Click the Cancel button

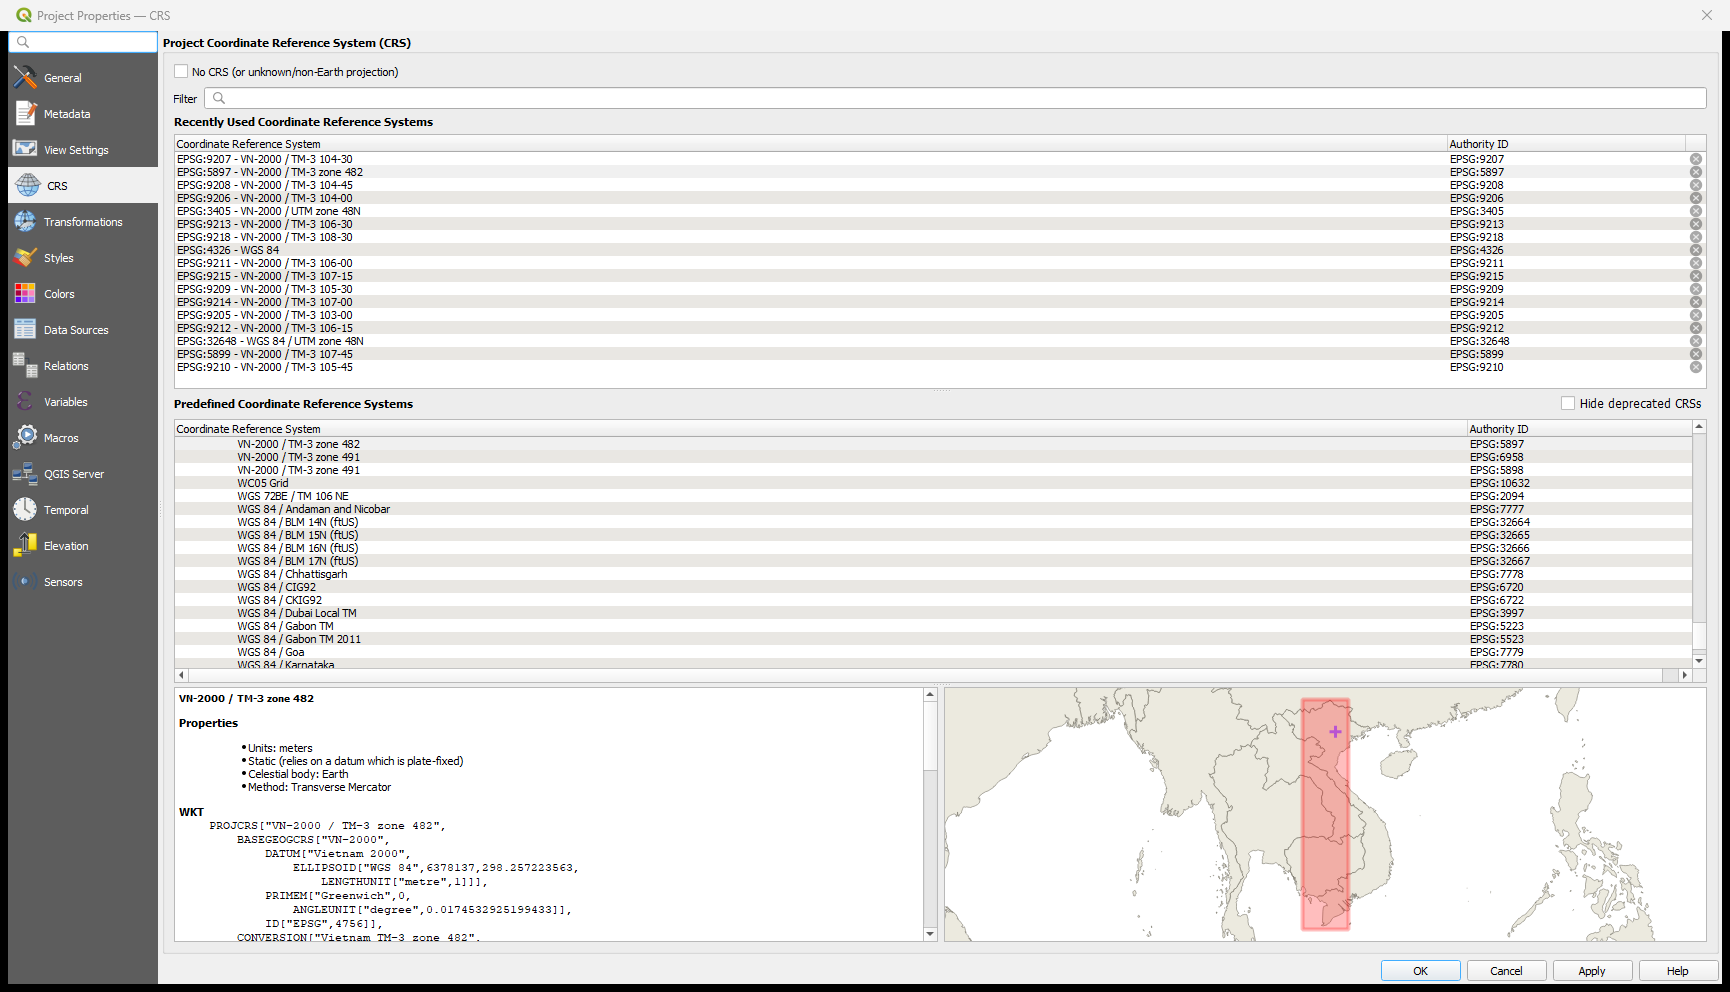pyautogui.click(x=1506, y=971)
